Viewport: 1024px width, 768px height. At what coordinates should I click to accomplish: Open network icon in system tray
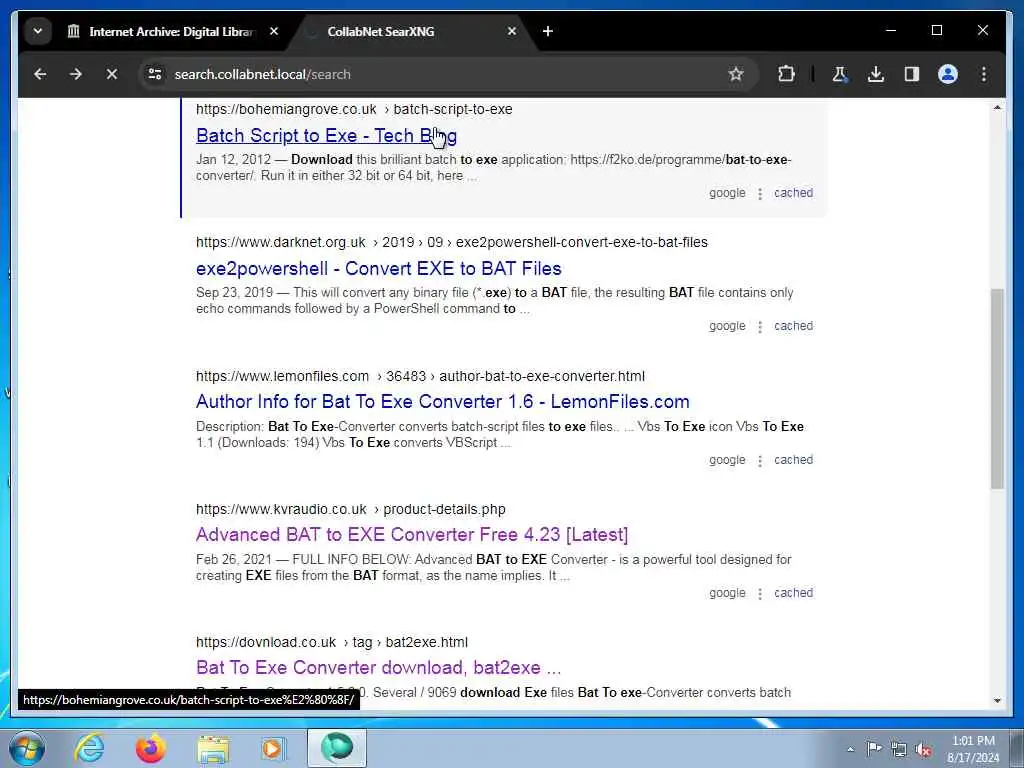pos(899,749)
